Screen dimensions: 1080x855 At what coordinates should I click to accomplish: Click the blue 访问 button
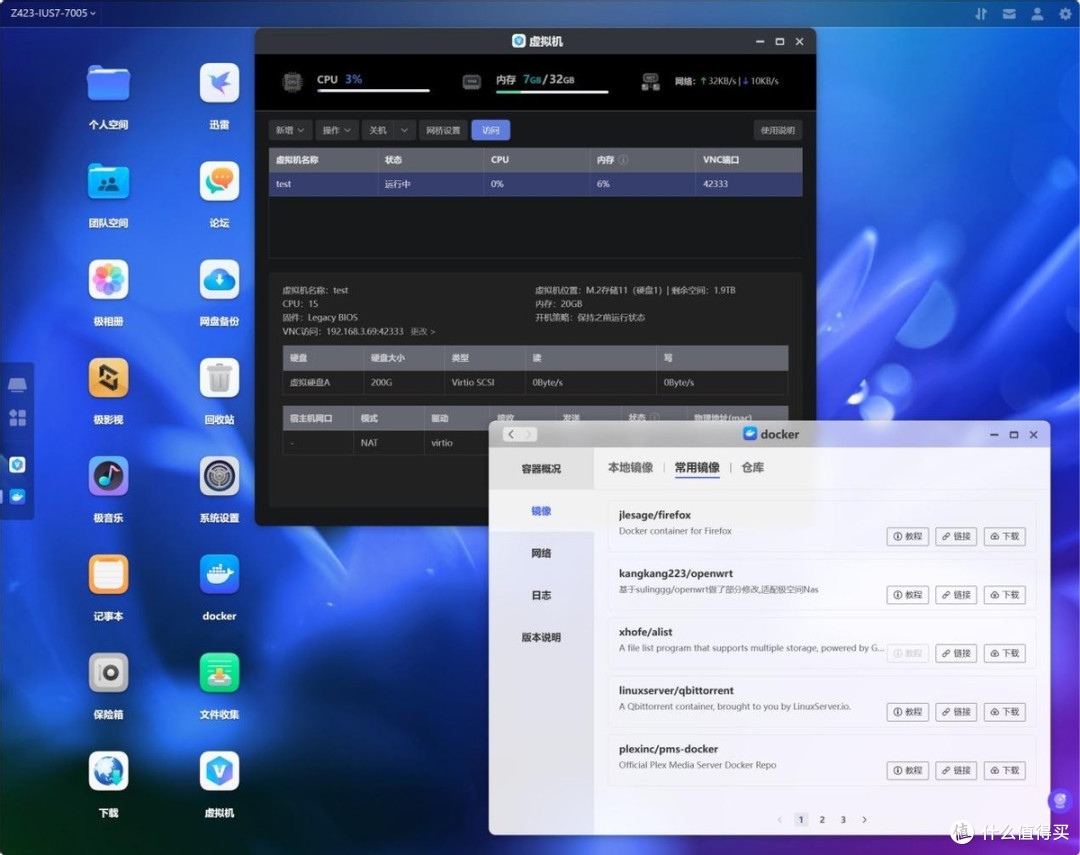(x=490, y=130)
